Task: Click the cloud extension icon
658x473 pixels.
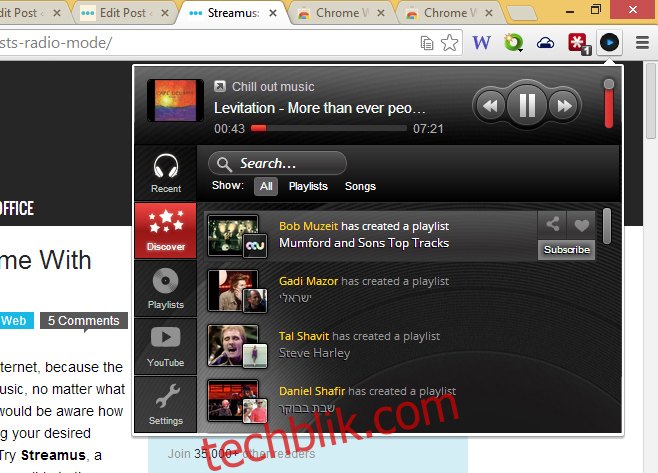Action: coord(545,42)
